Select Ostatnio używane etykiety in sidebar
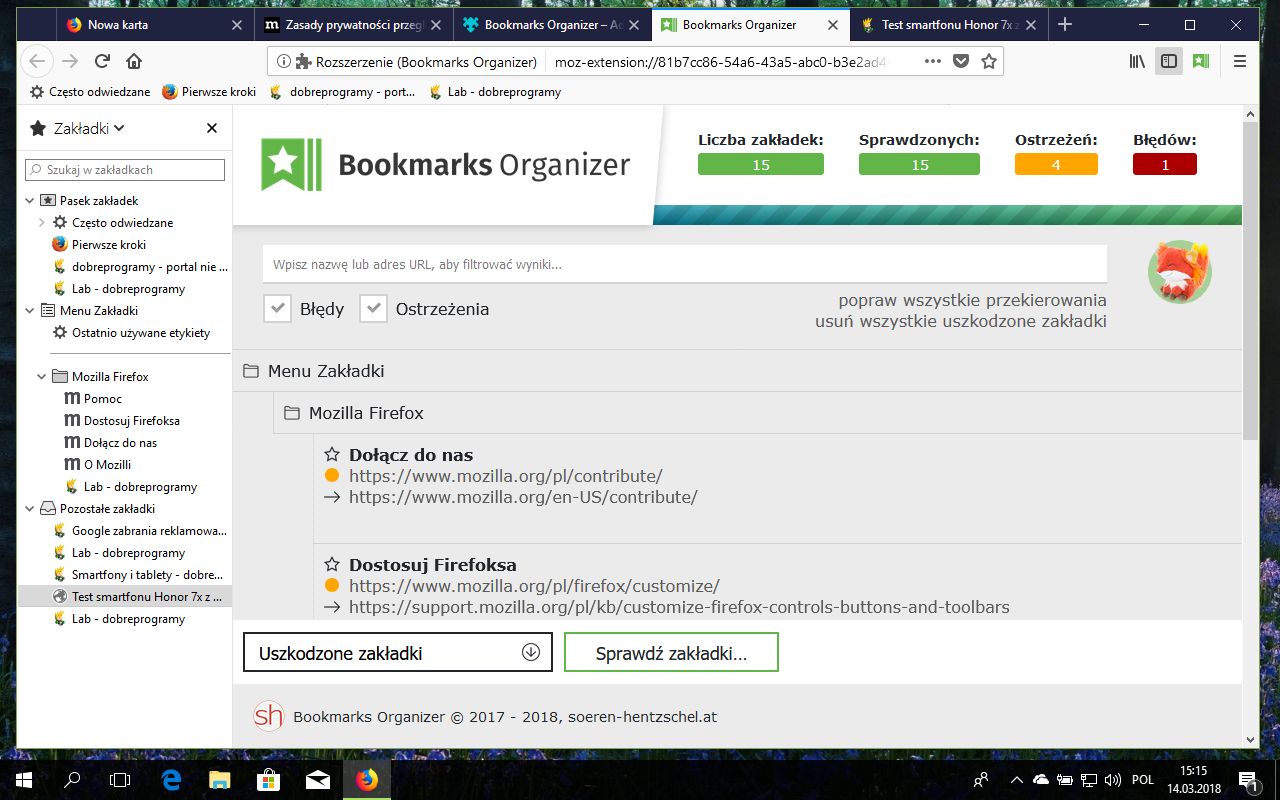1280x800 pixels. click(141, 333)
